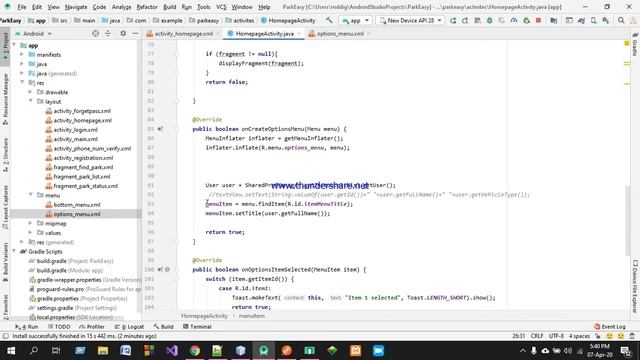Image resolution: width=640 pixels, height=360 pixels.
Task: Collapse the res folder
Action: [x=22, y=82]
